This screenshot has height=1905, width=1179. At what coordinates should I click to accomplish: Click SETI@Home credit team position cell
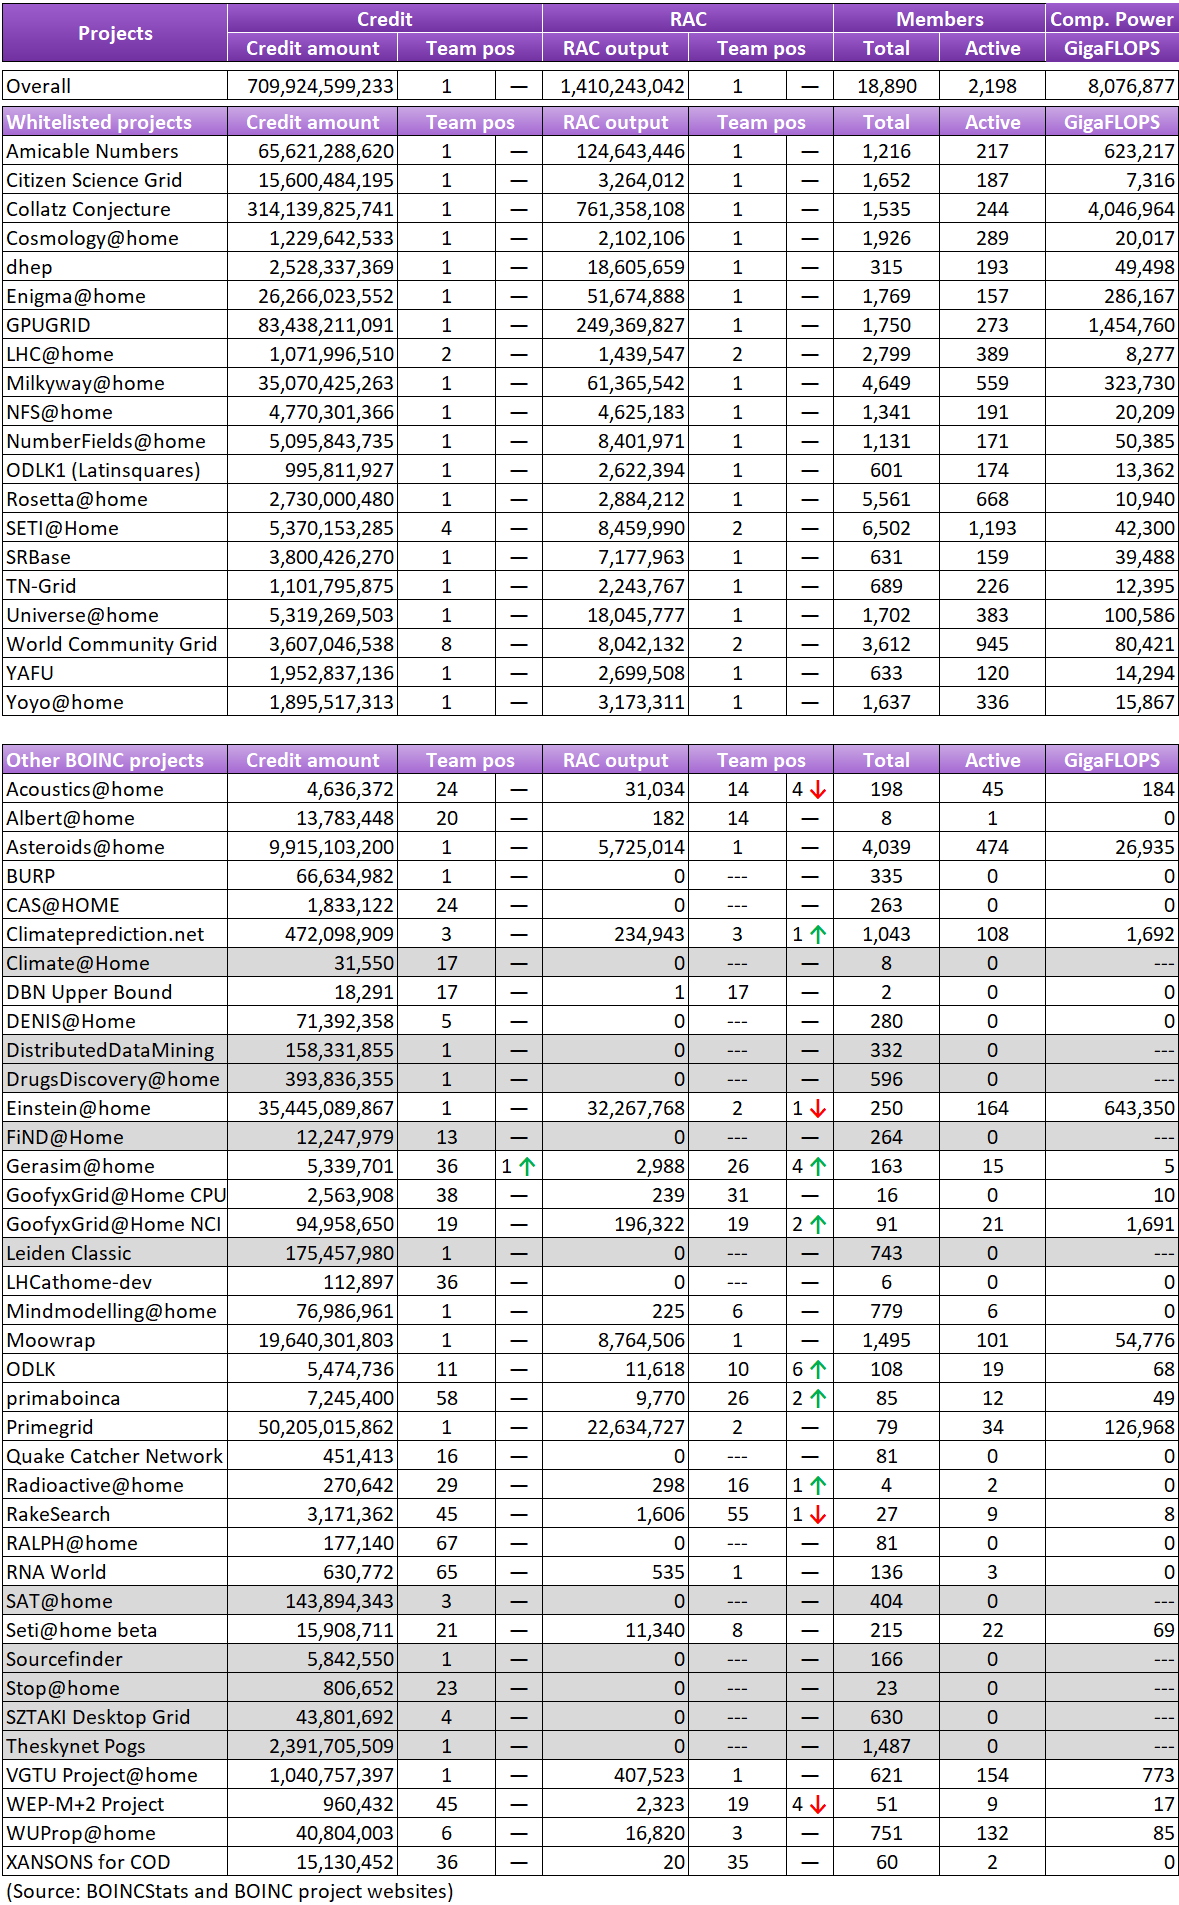[x=447, y=528]
